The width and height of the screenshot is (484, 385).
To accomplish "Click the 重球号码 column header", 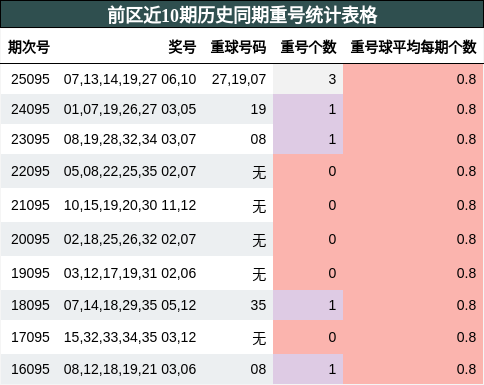I will [238, 47].
